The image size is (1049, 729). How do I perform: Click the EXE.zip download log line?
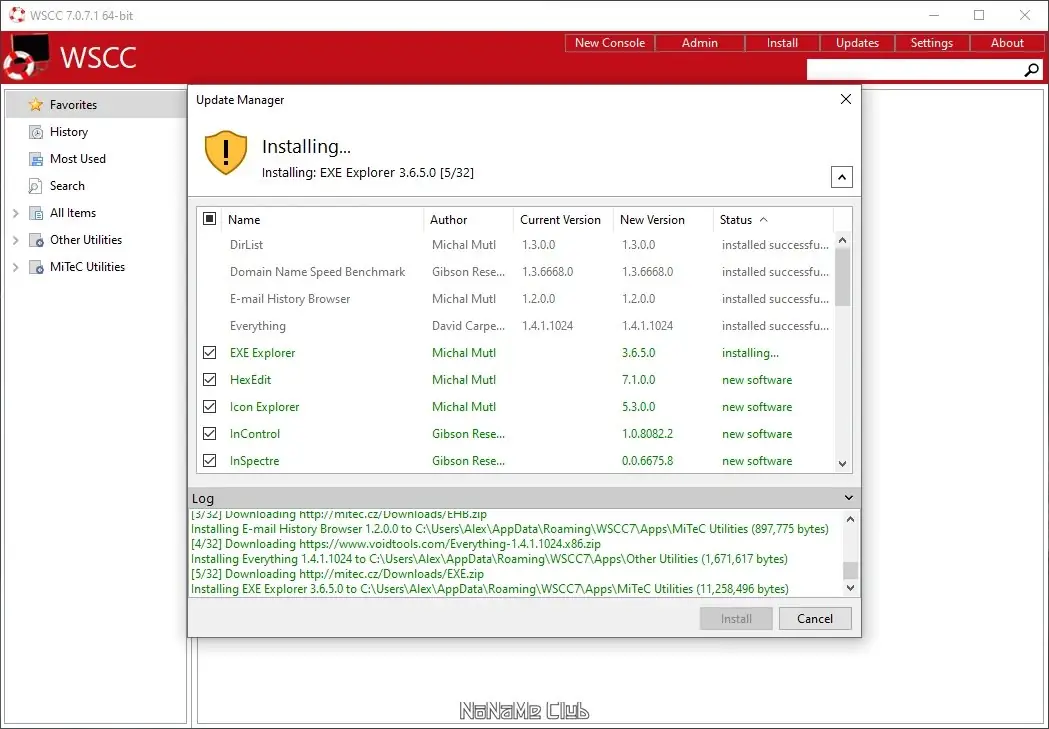click(337, 574)
